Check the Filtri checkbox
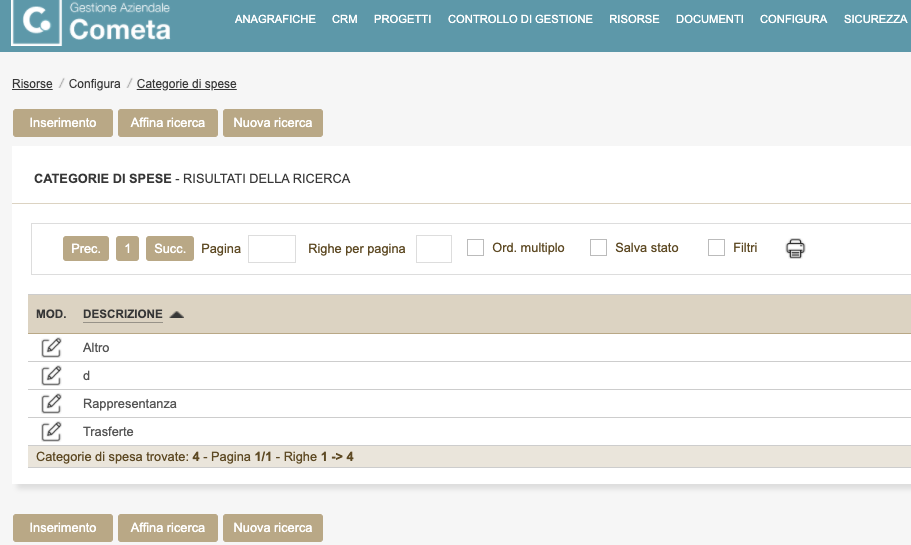Image resolution: width=911 pixels, height=545 pixels. pyautogui.click(x=716, y=248)
